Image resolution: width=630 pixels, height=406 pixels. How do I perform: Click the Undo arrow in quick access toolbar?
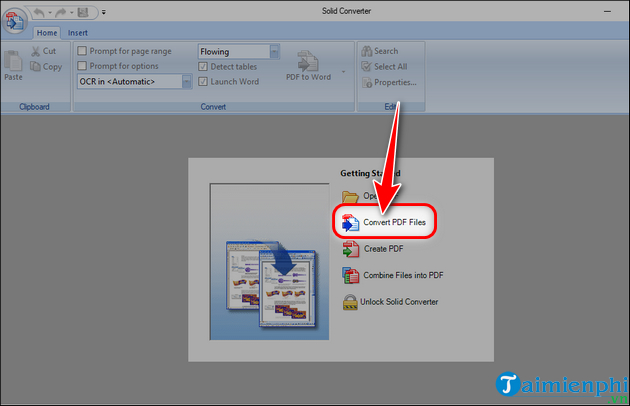39,13
